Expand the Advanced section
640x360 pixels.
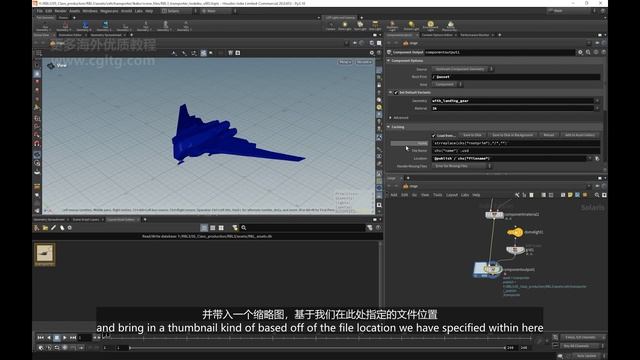point(391,118)
